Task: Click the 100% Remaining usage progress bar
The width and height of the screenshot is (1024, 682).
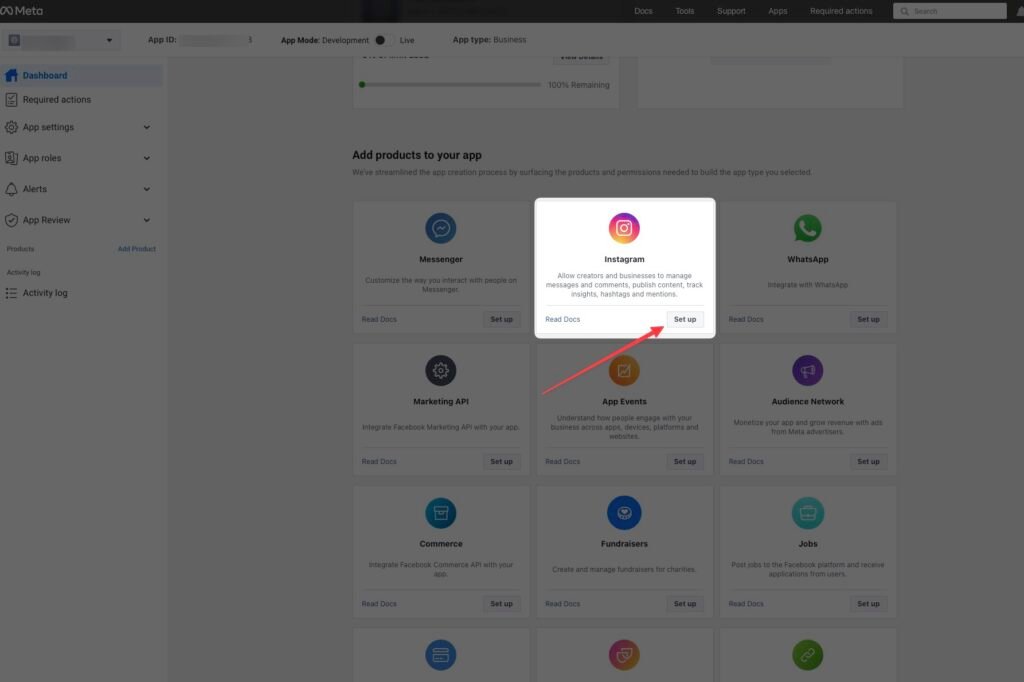Action: tap(450, 84)
